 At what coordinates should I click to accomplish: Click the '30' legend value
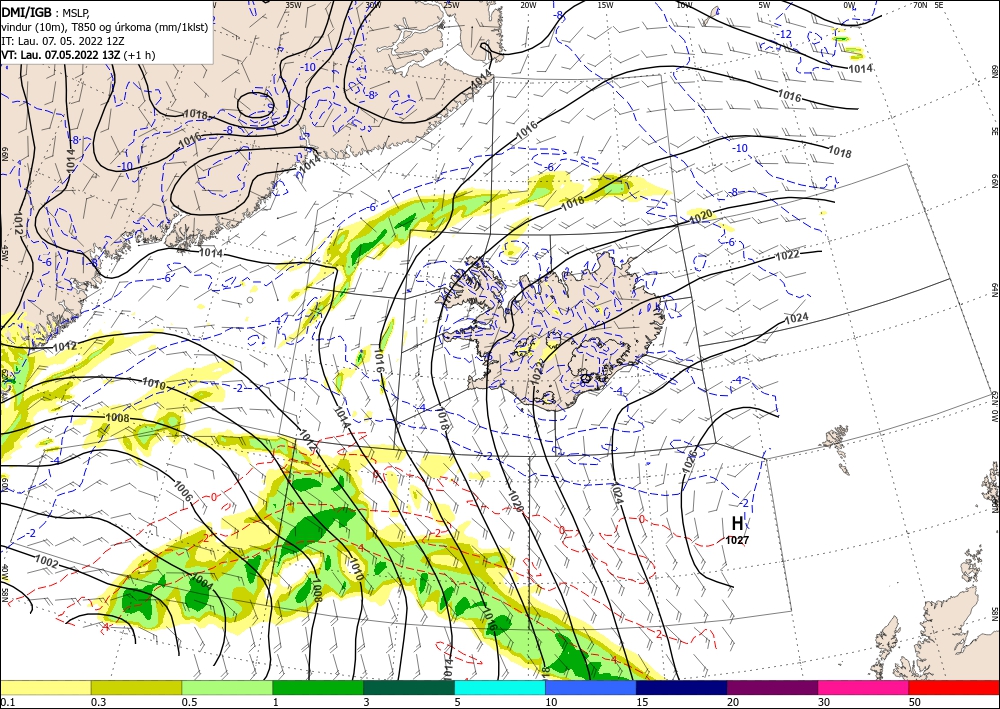pos(824,702)
